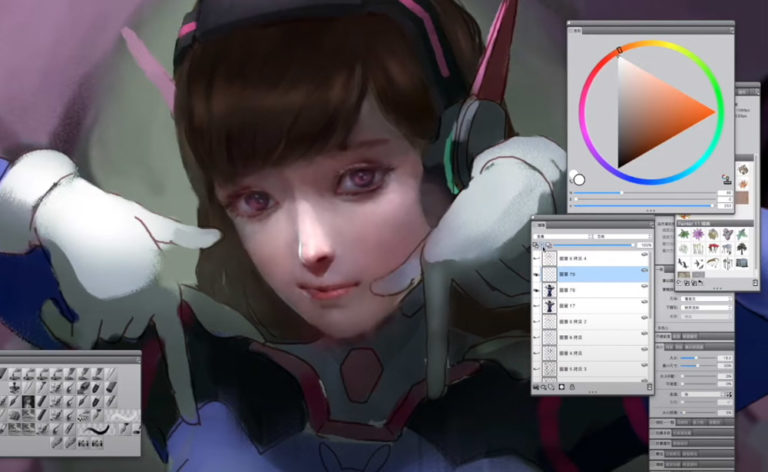Adjust the layer opacity slider

(594, 245)
